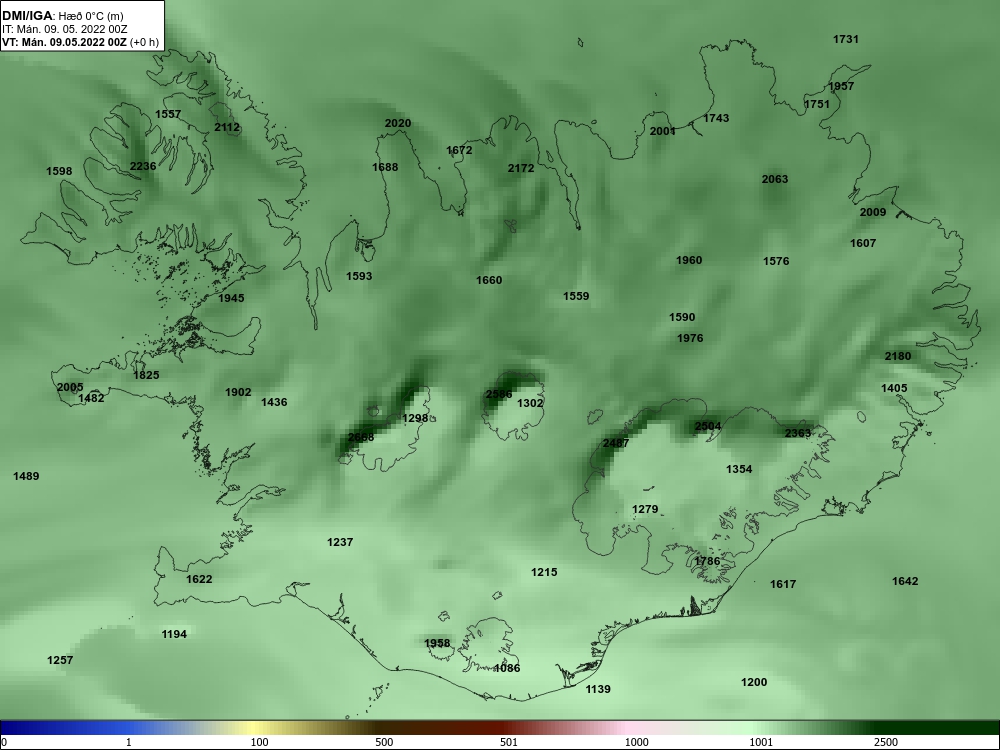The image size is (1000, 750).
Task: Click the 2063 height value
Action: [x=775, y=179]
